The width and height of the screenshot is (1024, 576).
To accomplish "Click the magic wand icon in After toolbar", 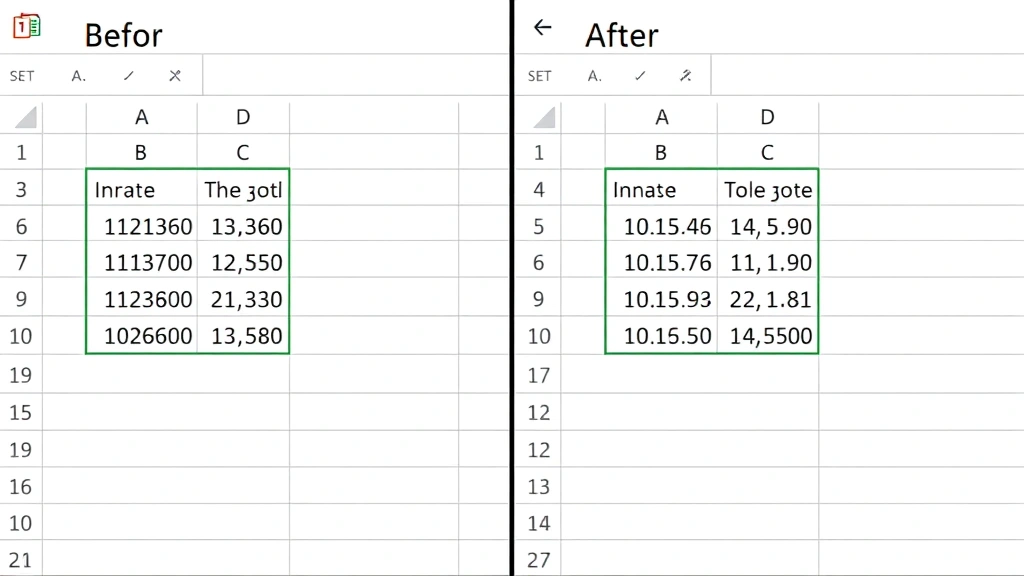I will pyautogui.click(x=686, y=76).
